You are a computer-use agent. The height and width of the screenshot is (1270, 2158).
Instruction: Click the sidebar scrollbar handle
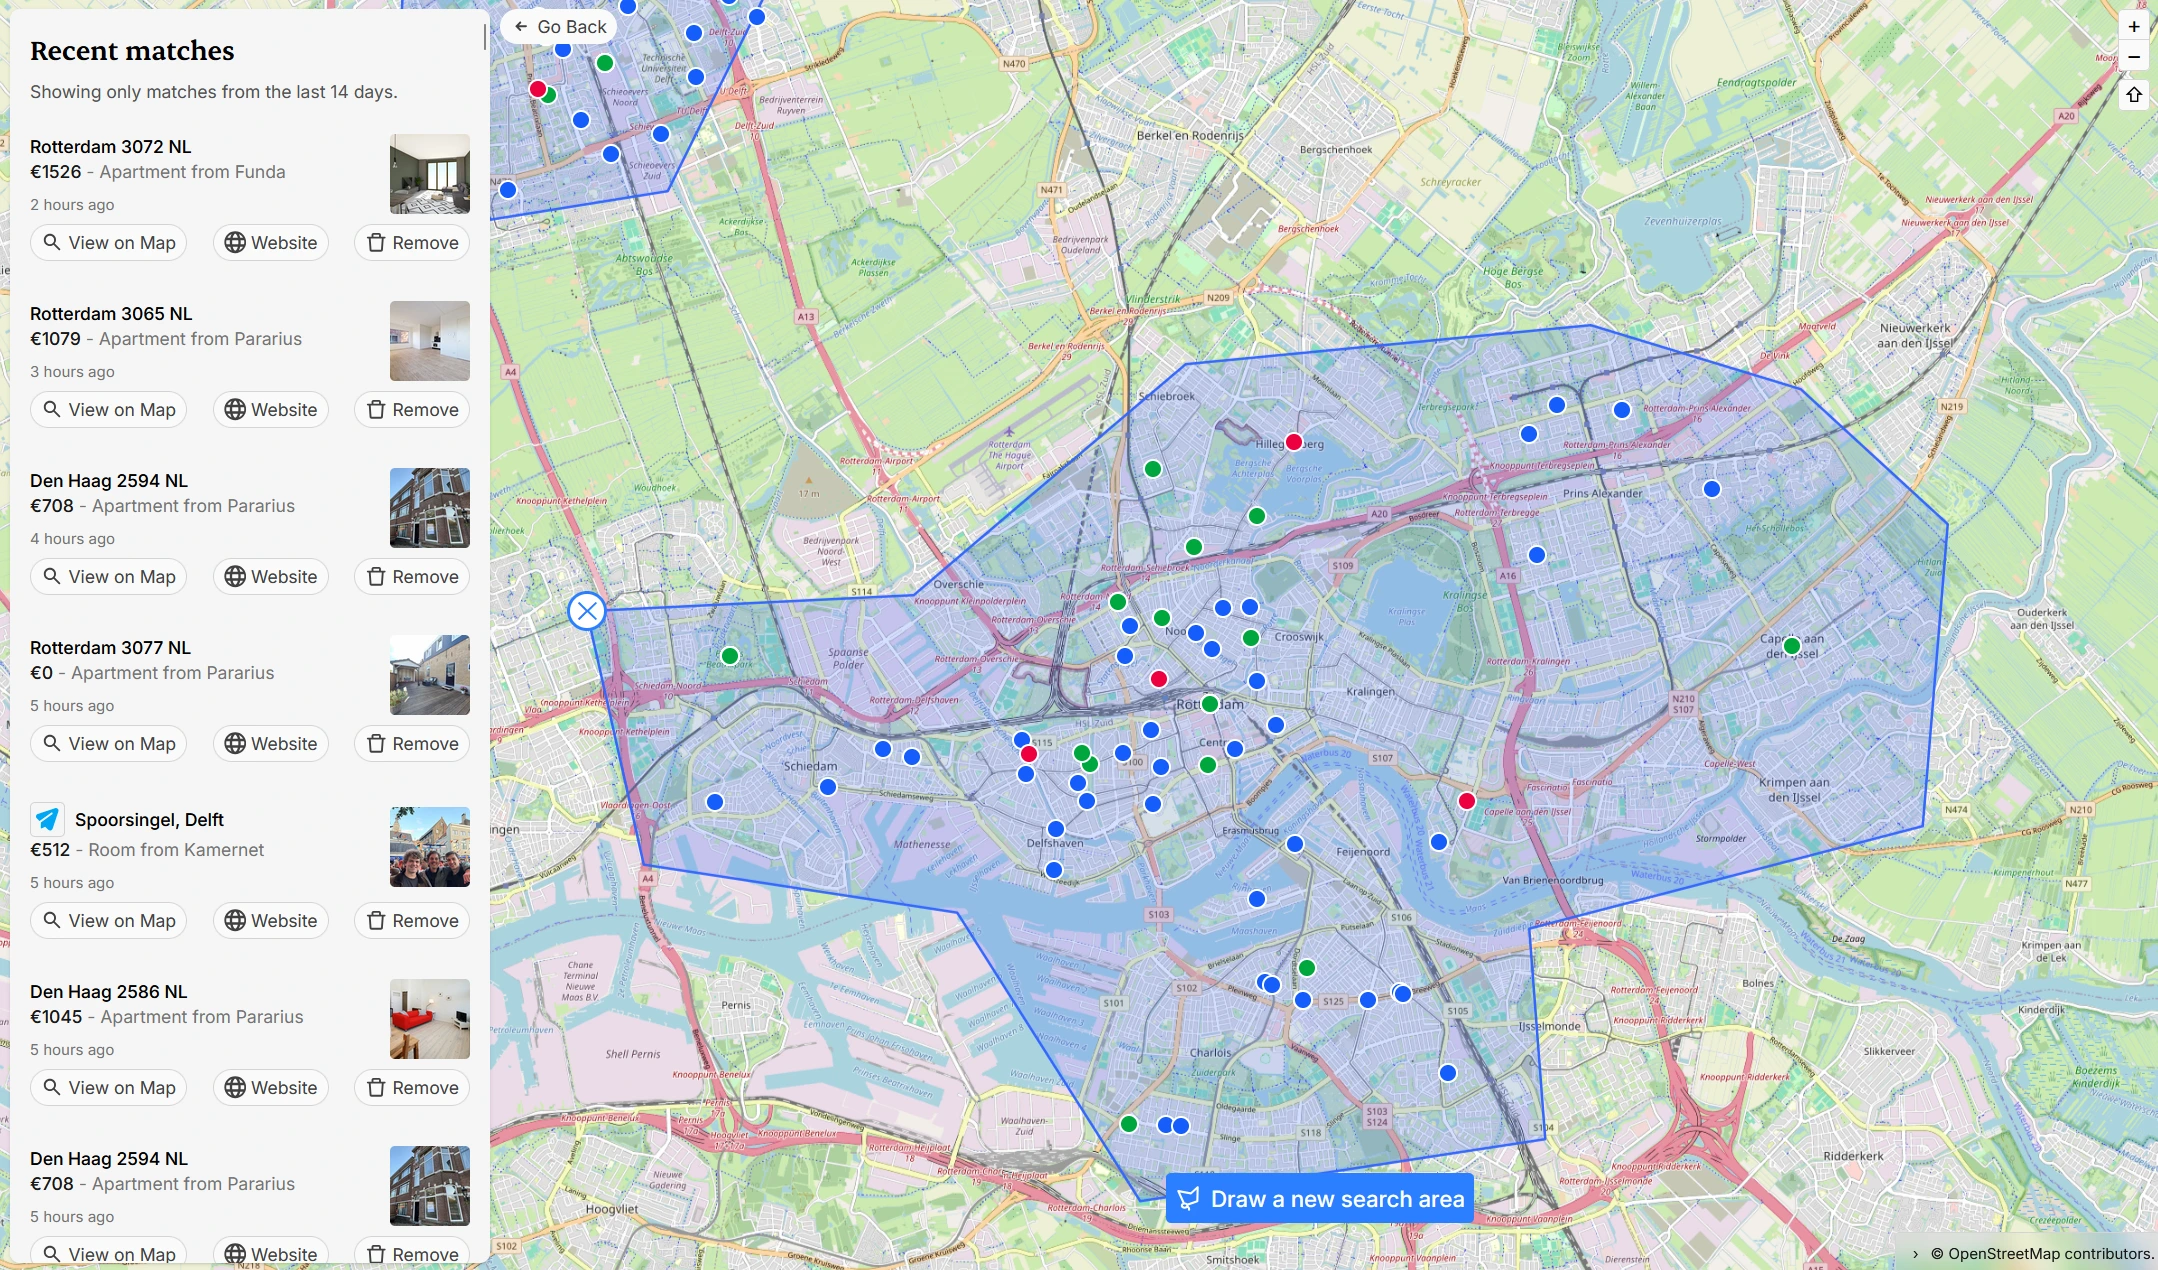coord(485,38)
